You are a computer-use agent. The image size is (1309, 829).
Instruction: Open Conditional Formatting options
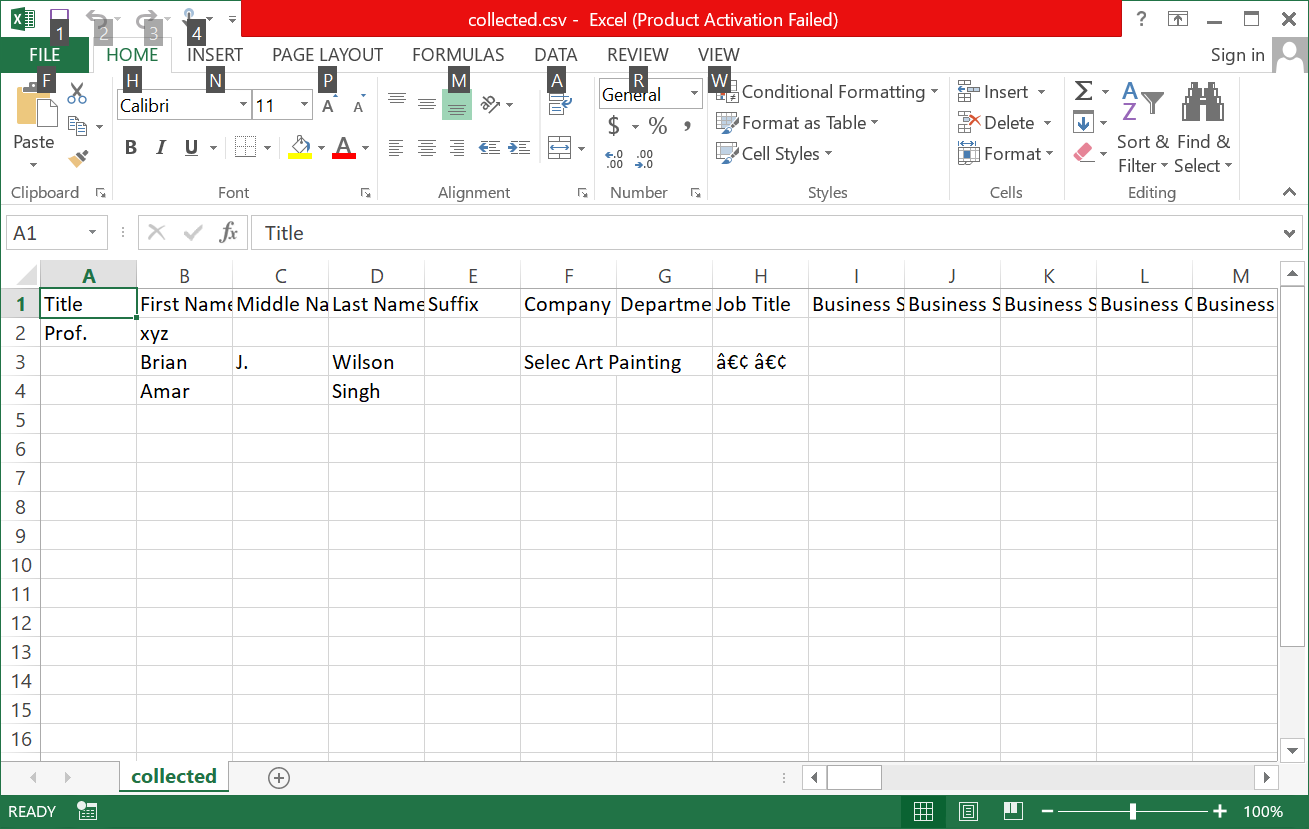[x=826, y=91]
